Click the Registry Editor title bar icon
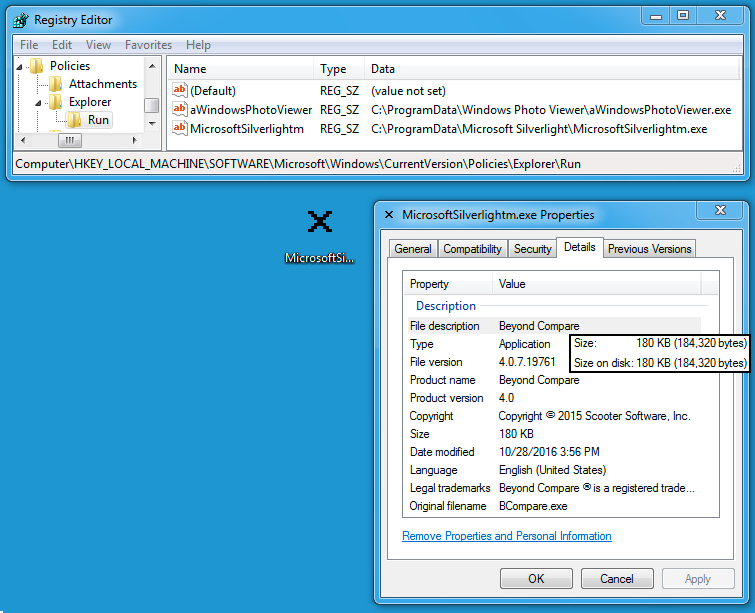Screen dimensions: 755x613 pos(21,20)
